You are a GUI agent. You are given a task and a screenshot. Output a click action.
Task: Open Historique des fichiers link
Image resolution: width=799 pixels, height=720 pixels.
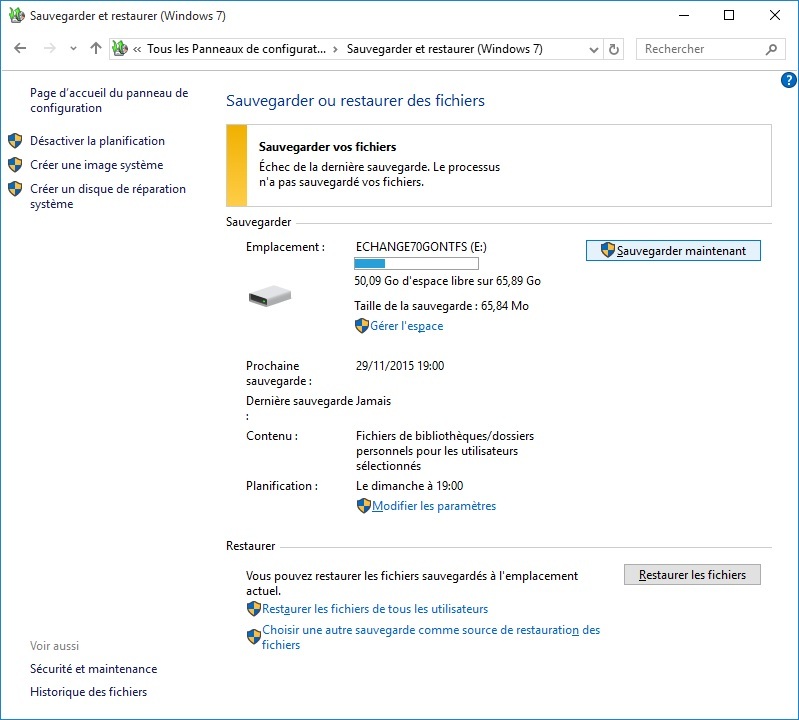pos(89,691)
